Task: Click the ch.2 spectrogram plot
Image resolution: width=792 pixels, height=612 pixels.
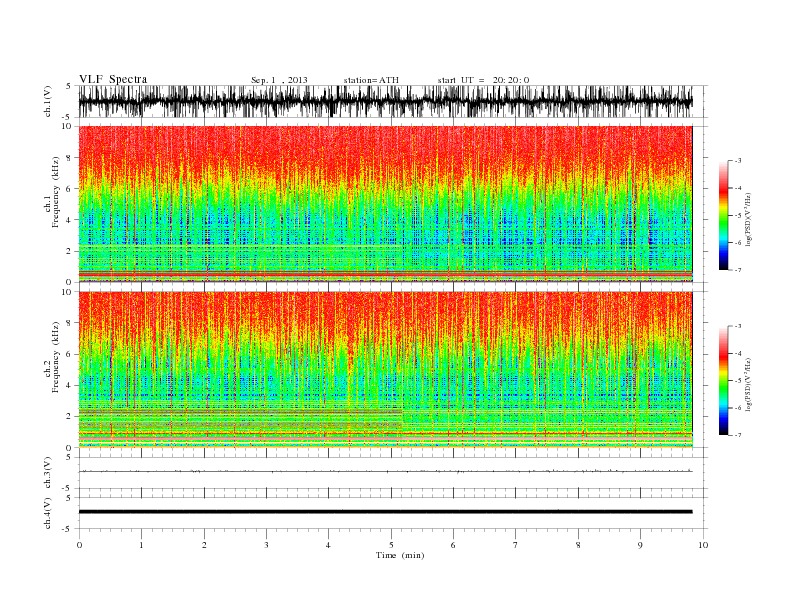Action: tap(385, 370)
